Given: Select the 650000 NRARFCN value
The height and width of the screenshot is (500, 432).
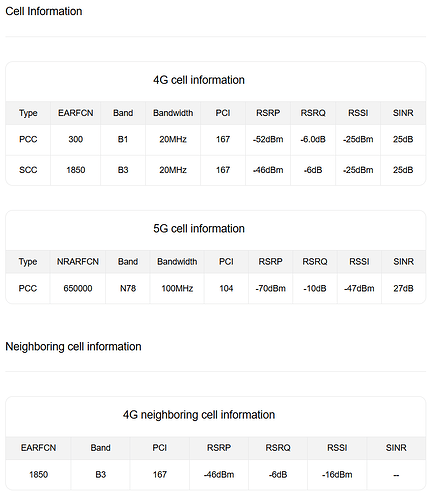Looking at the screenshot, I should [x=78, y=288].
